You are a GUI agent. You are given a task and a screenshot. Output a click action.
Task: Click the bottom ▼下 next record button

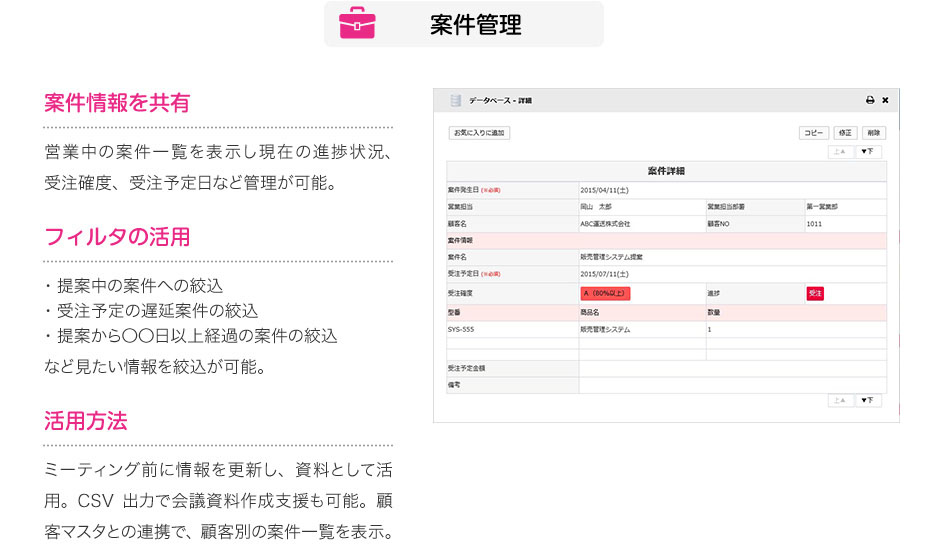[869, 400]
